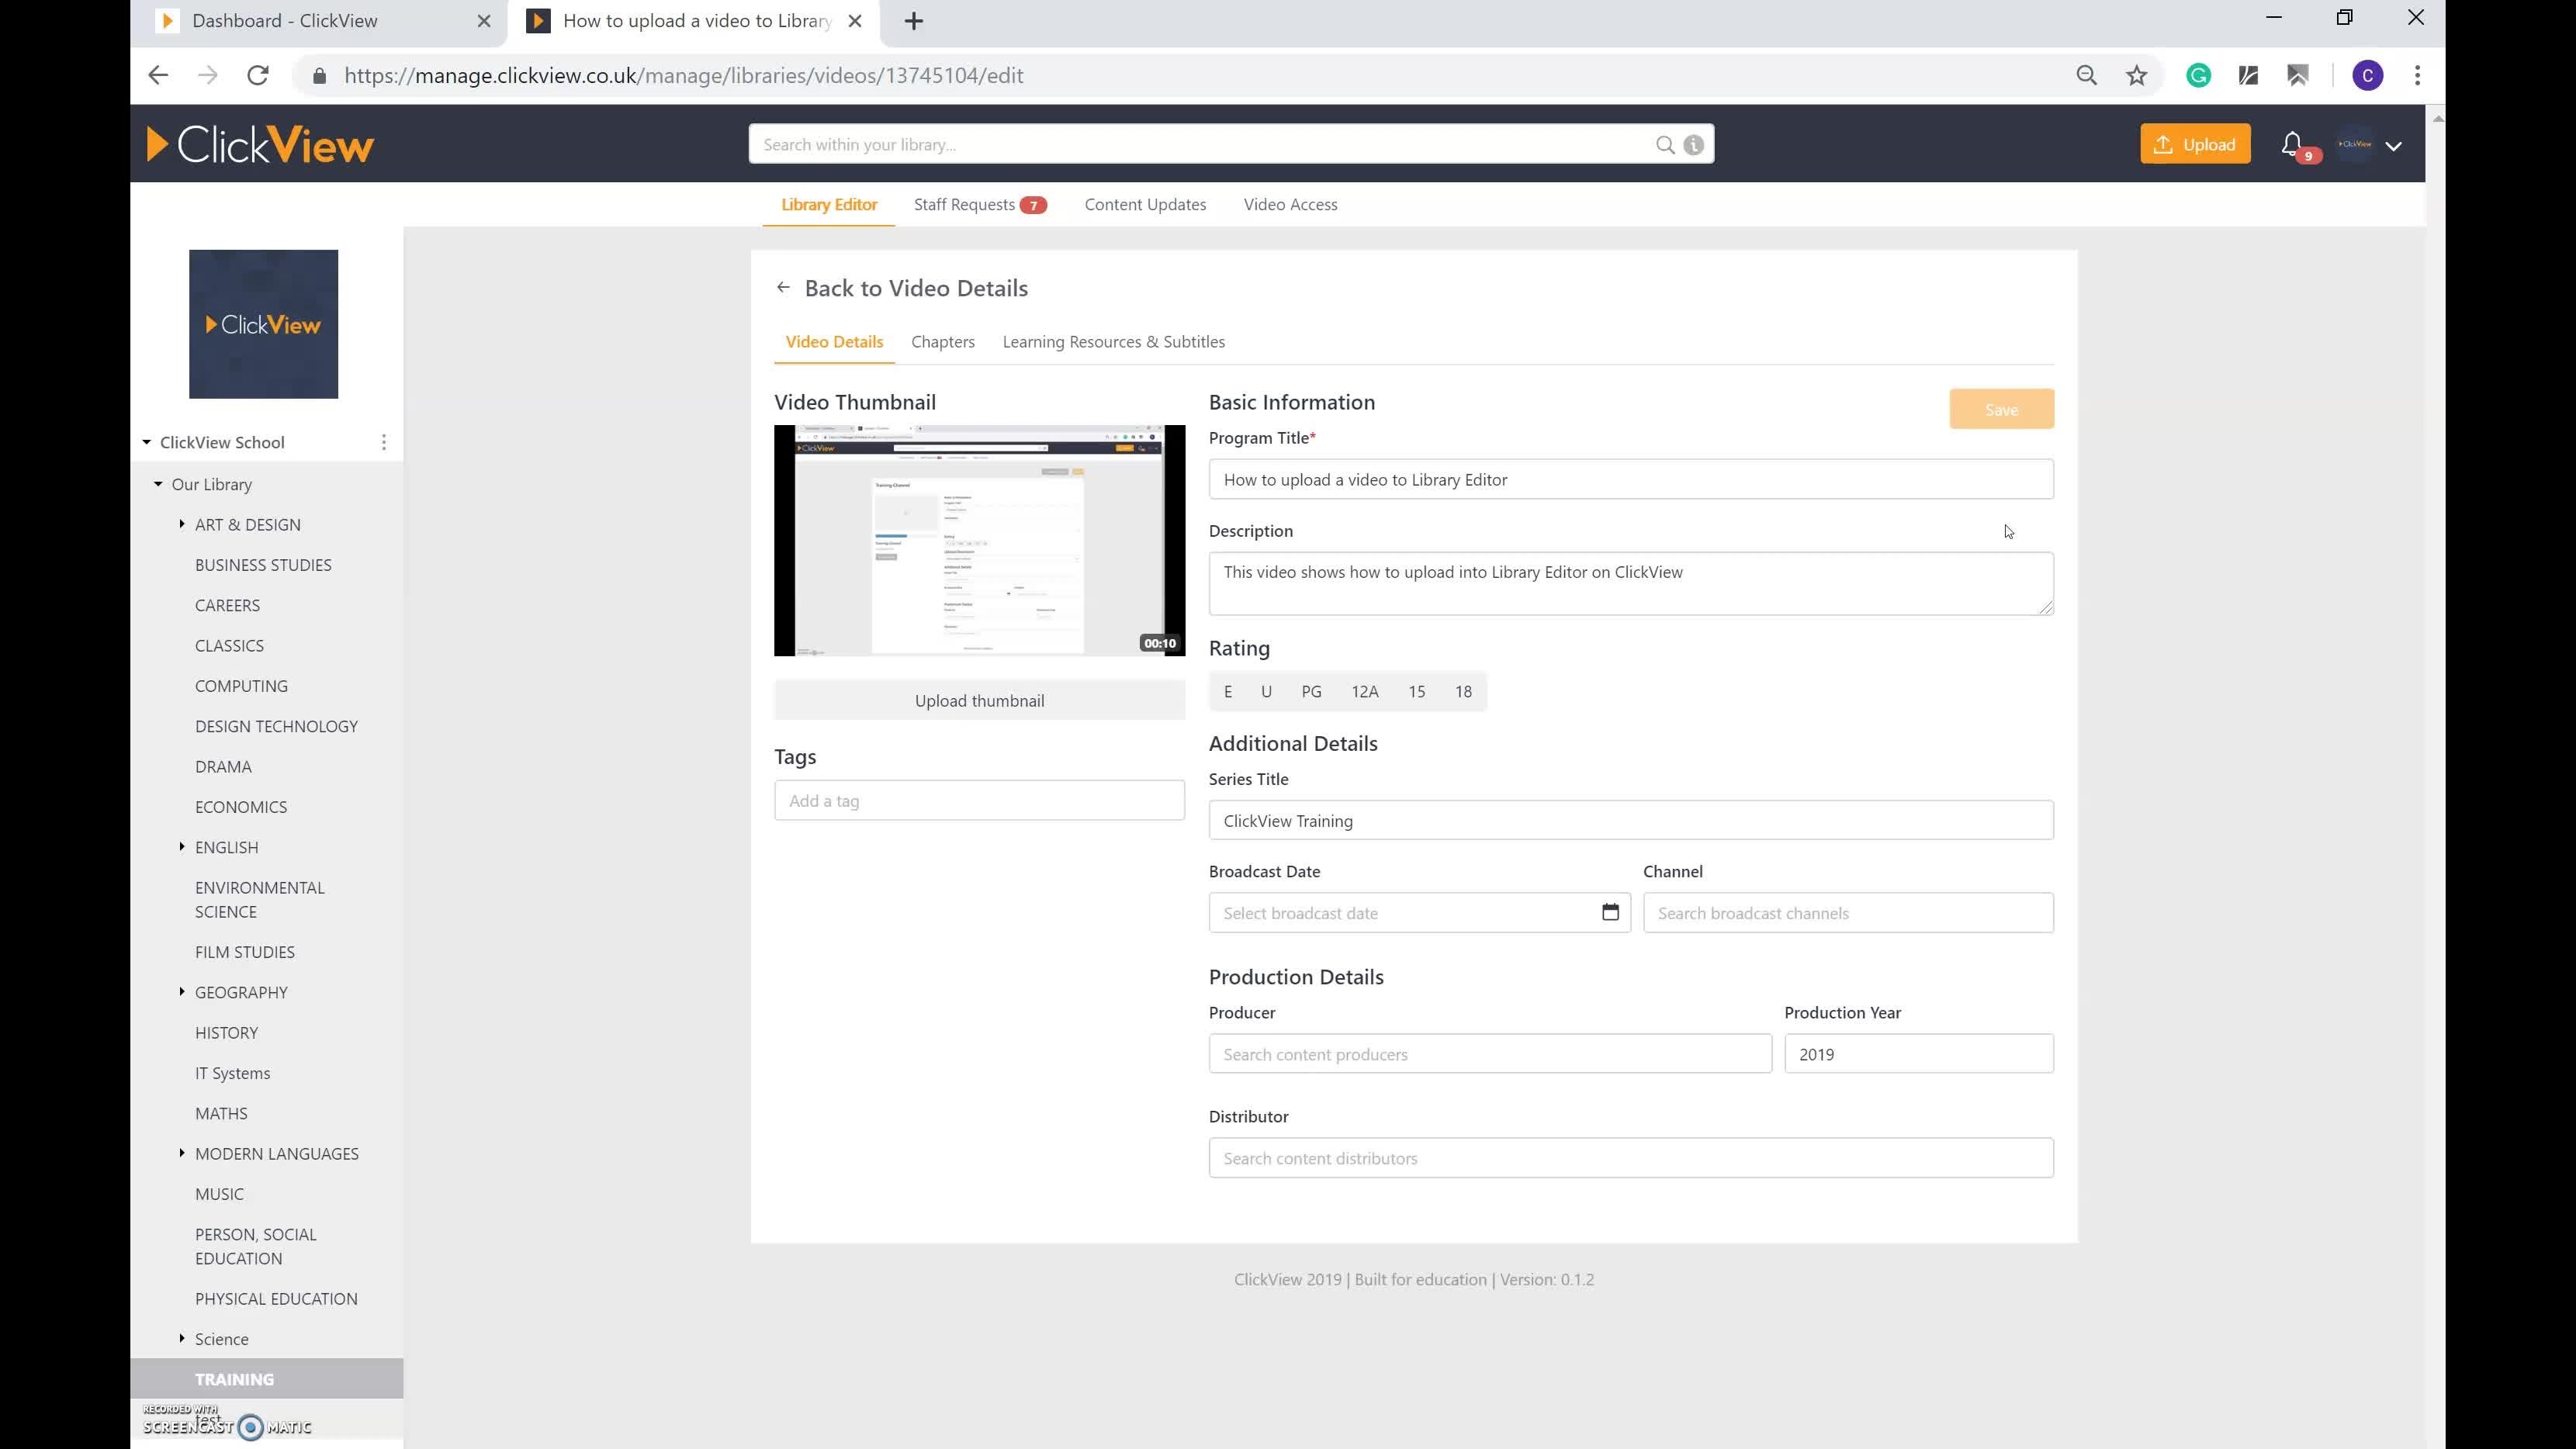The image size is (2576, 1449).
Task: Expand the ENGLISH folder
Action: click(x=182, y=846)
